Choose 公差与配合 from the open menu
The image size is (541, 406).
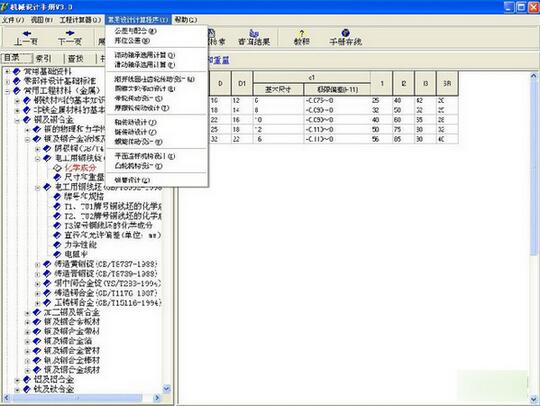point(135,31)
